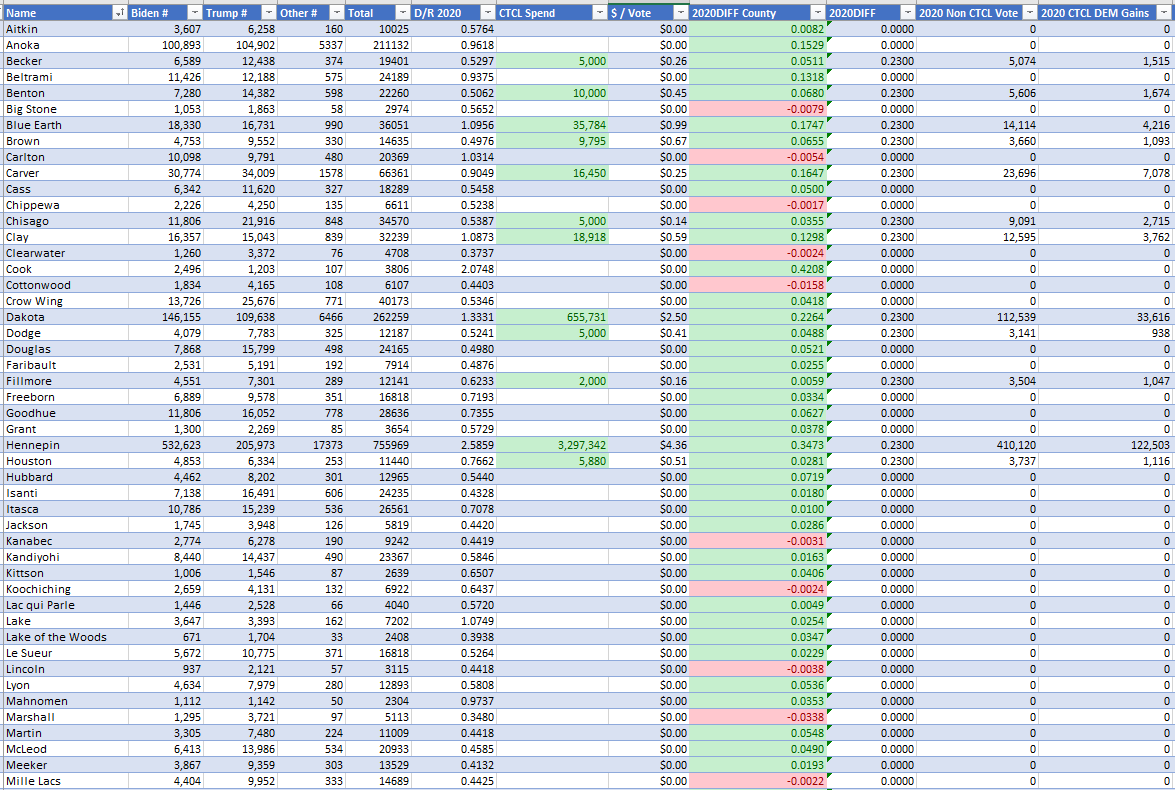Open the D/R 2020 column filter dropdown

click(x=487, y=13)
